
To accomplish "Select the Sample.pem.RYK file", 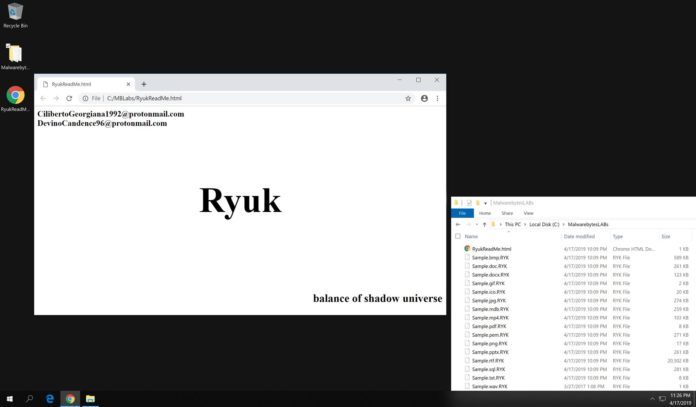I will click(x=490, y=335).
